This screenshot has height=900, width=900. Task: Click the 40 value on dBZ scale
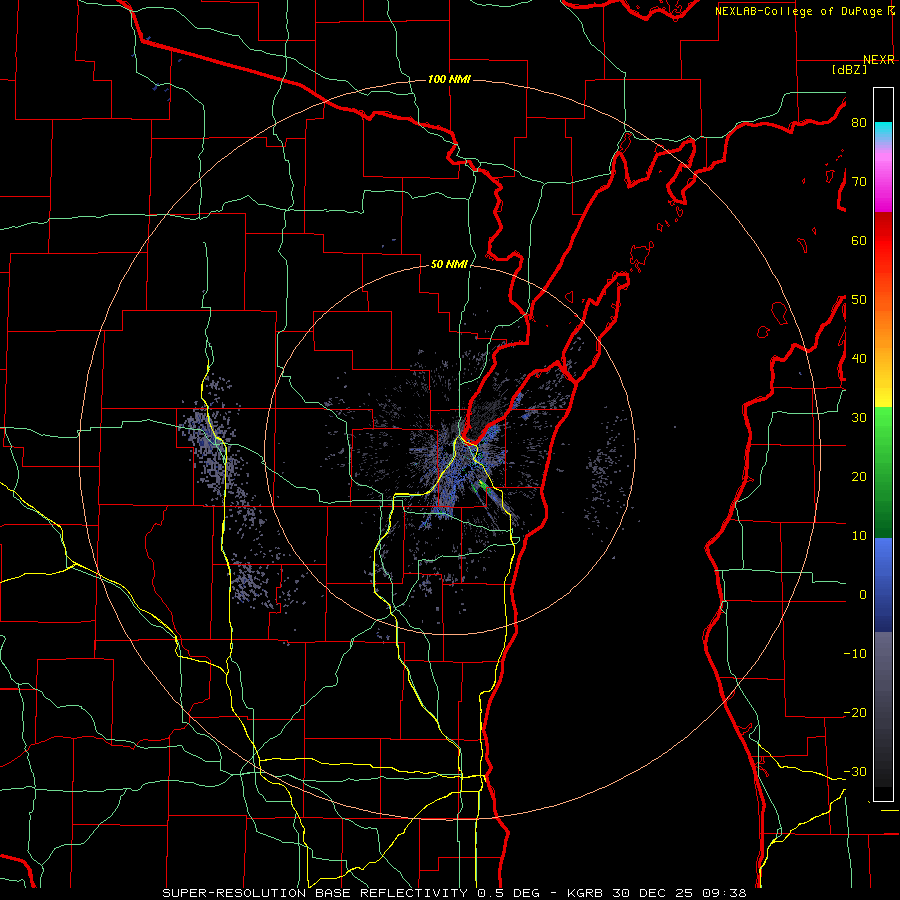pyautogui.click(x=859, y=359)
